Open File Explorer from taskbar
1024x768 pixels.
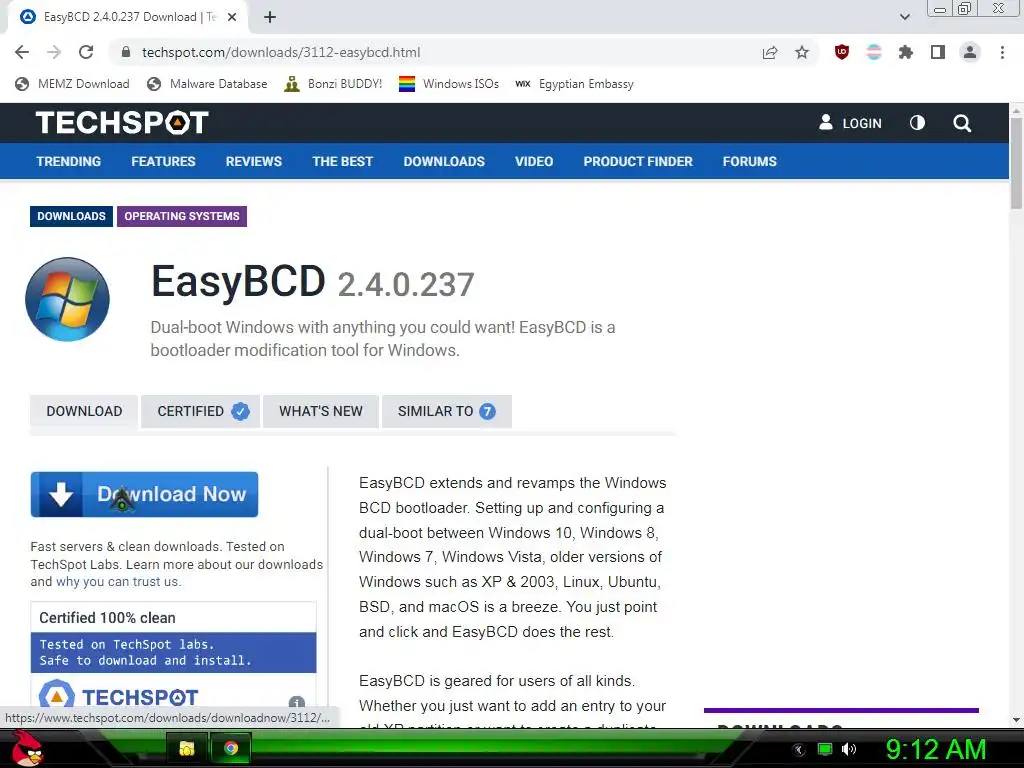[x=187, y=748]
